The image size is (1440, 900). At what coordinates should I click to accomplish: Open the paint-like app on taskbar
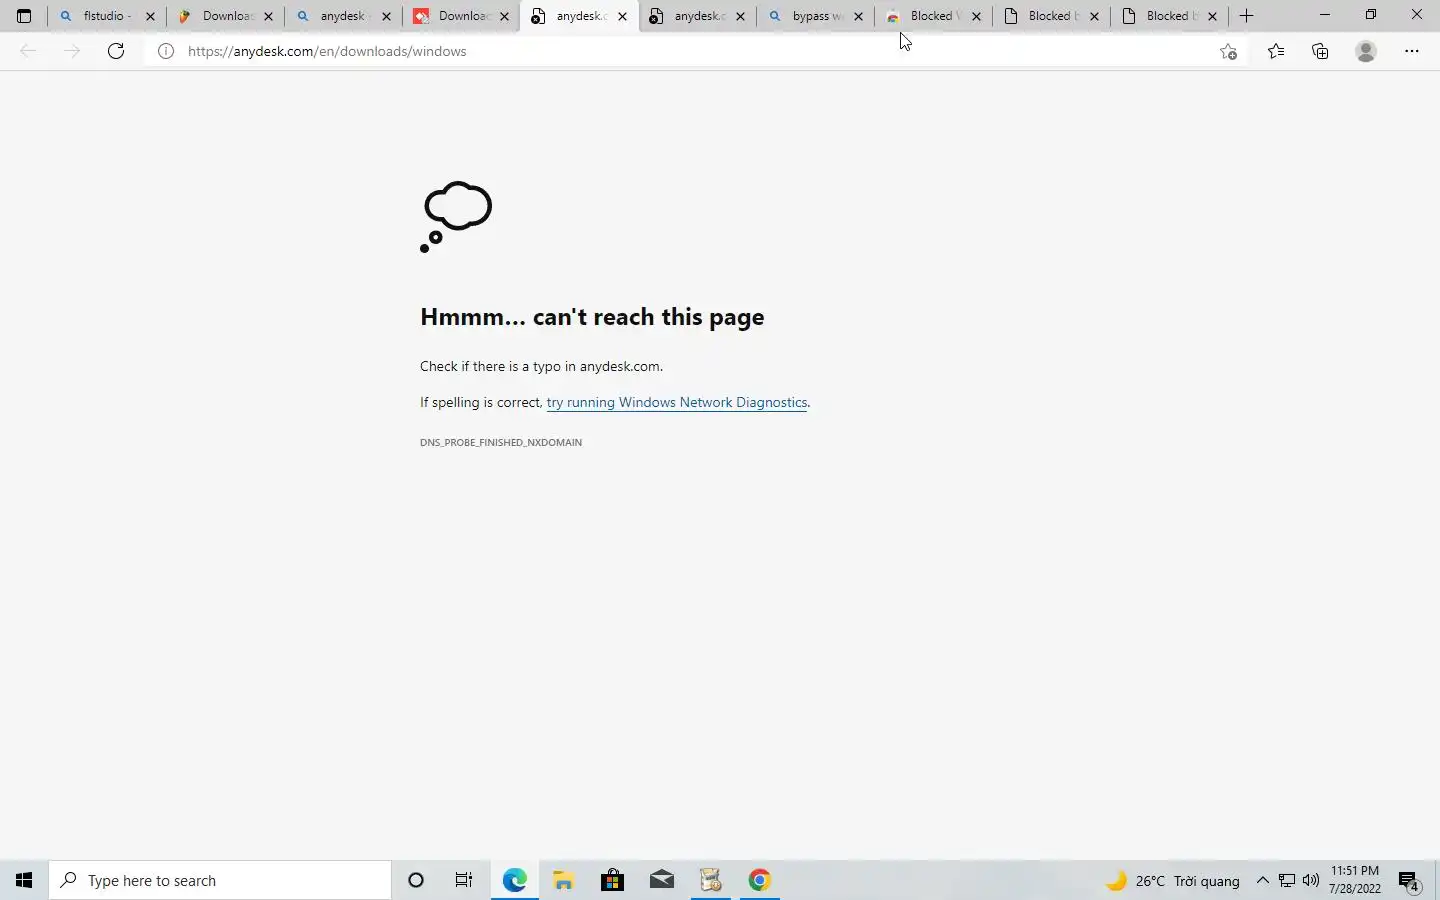[x=710, y=880]
